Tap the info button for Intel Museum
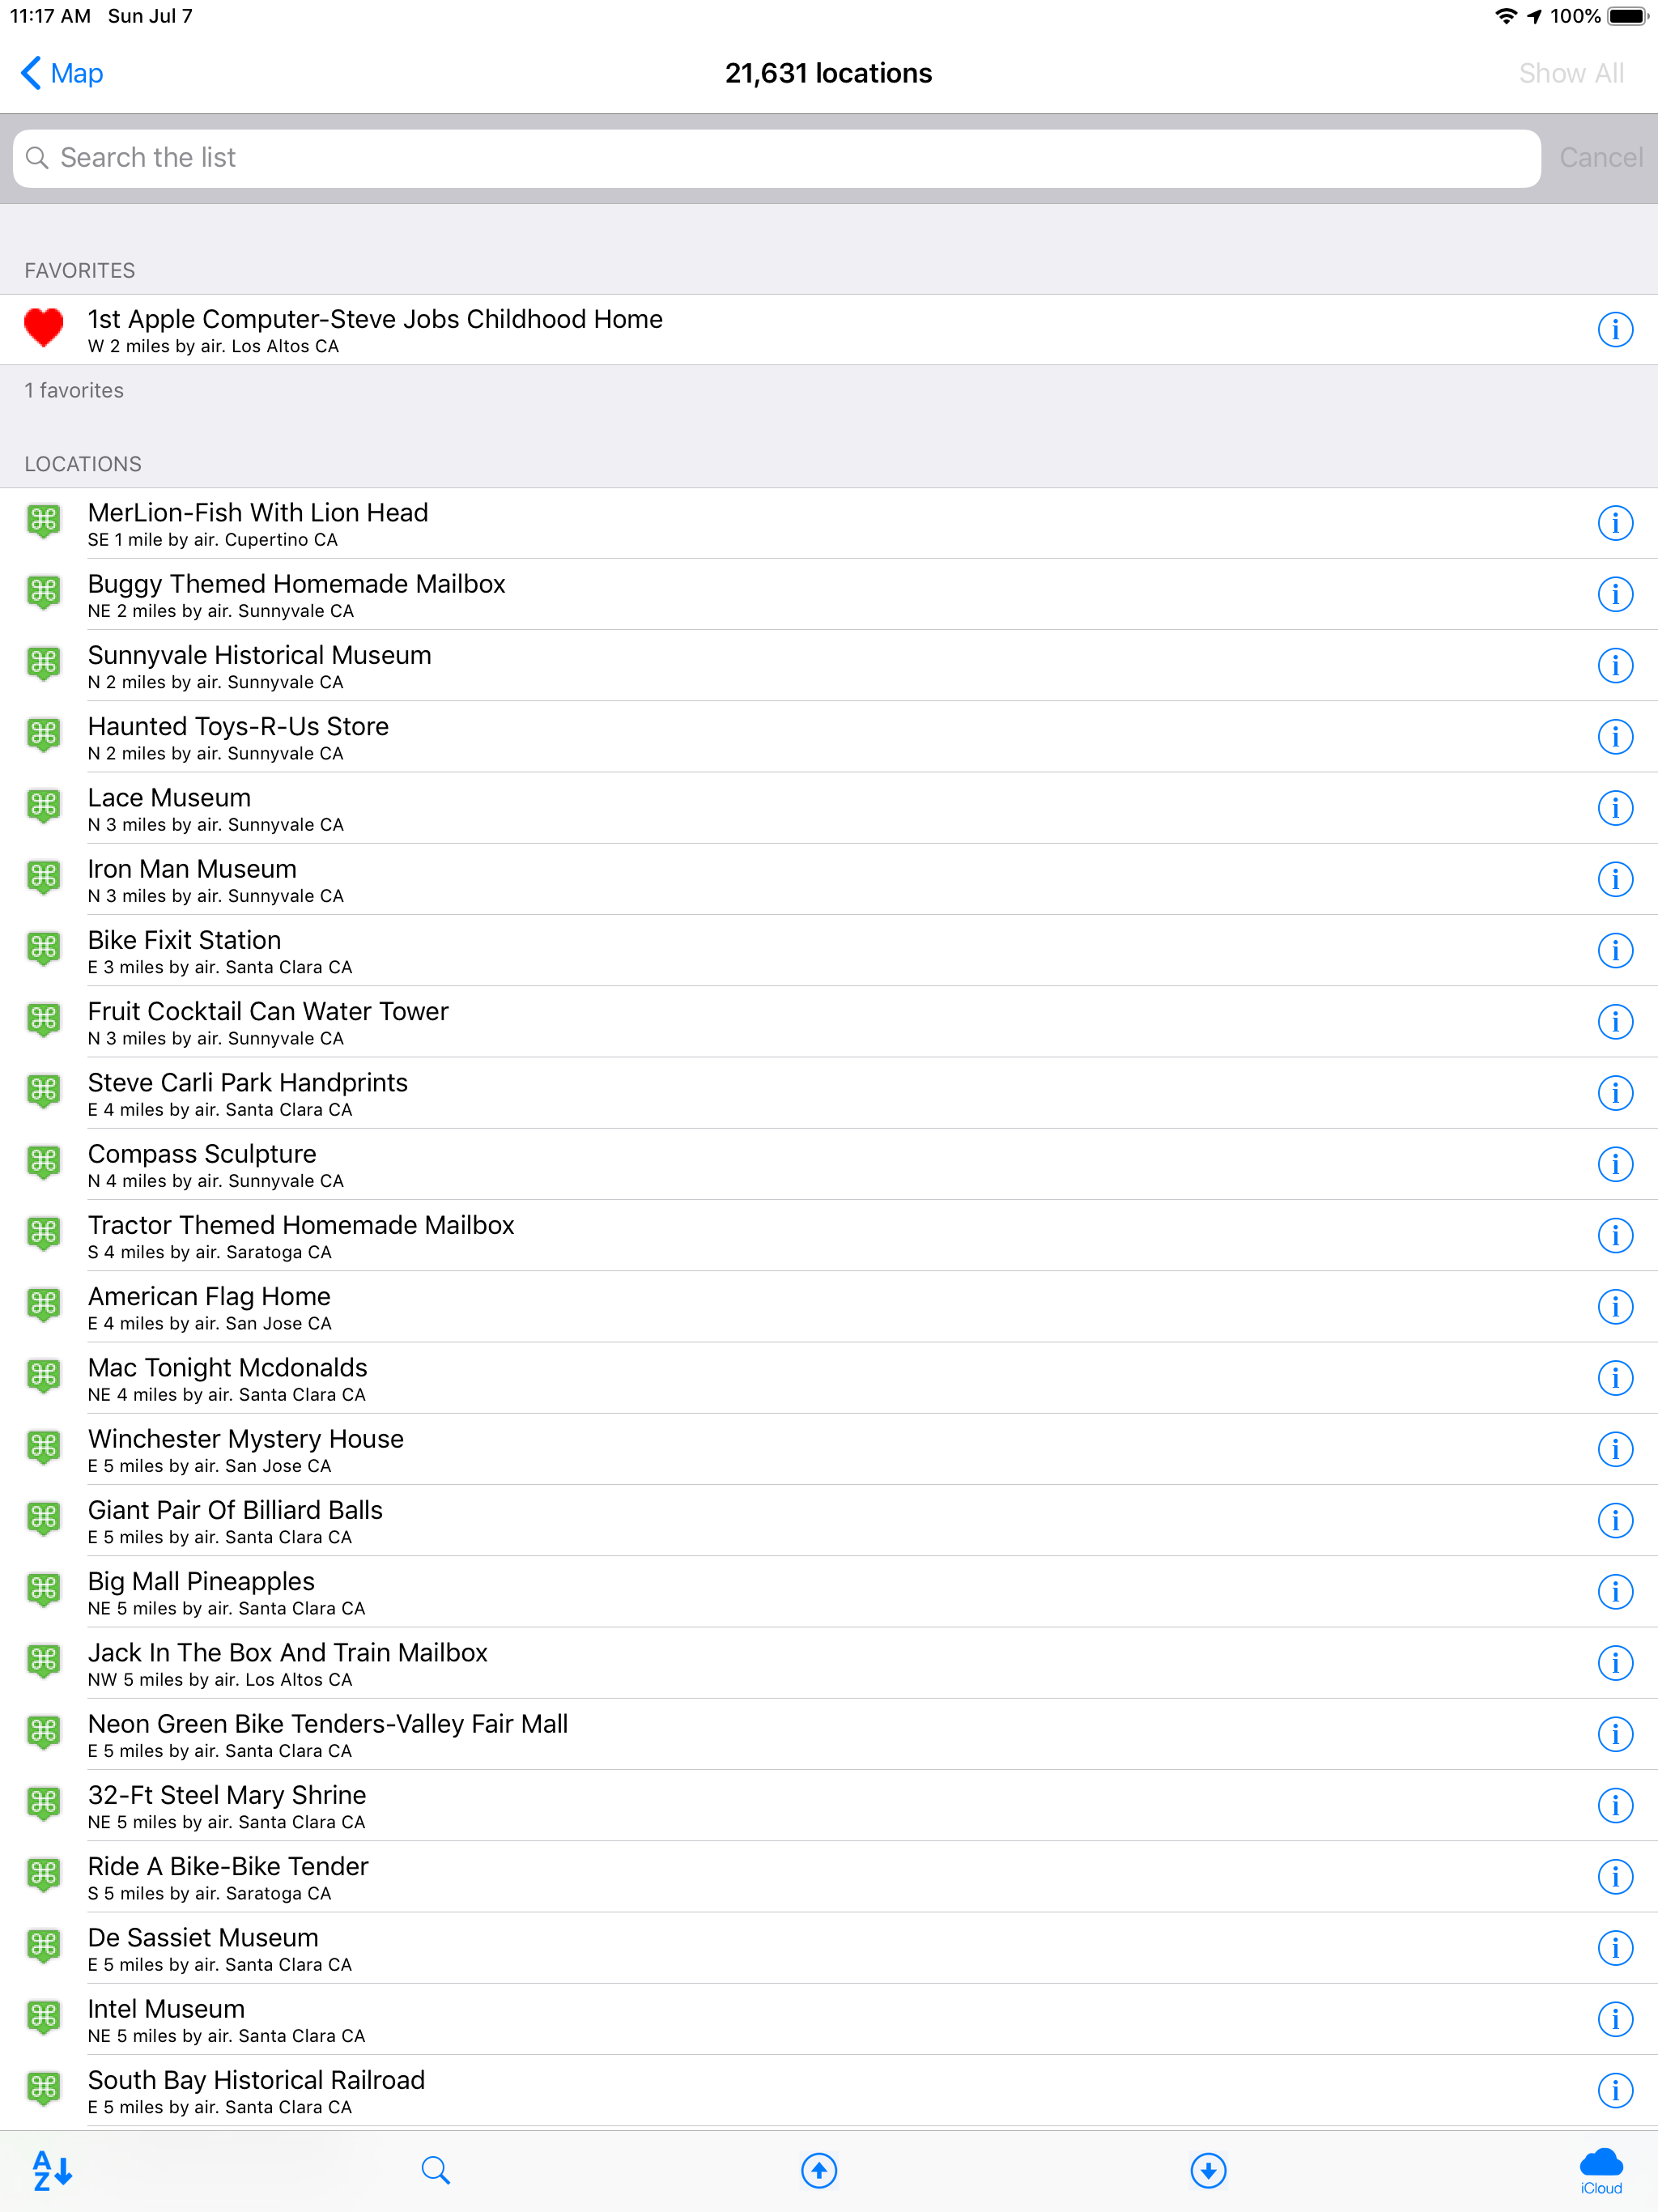 [1615, 2019]
